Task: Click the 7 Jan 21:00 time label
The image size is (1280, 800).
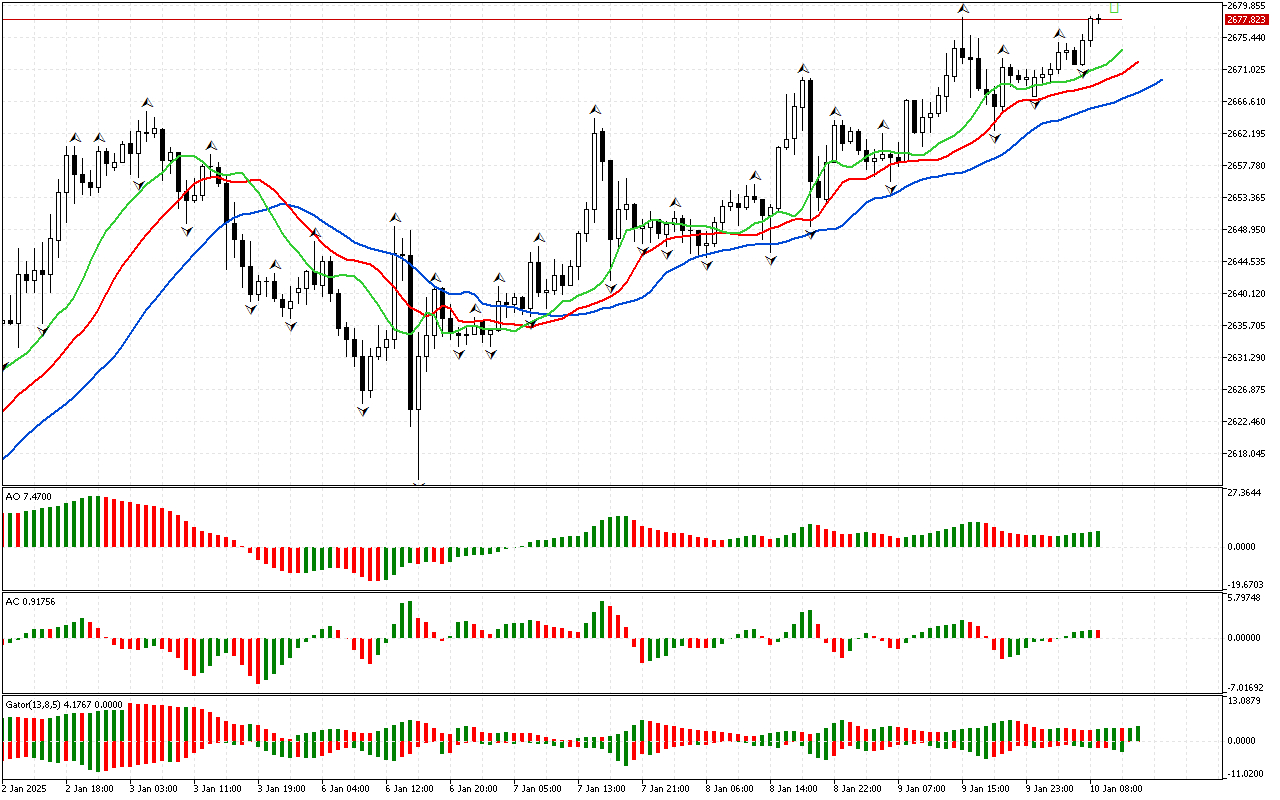Action: (667, 788)
